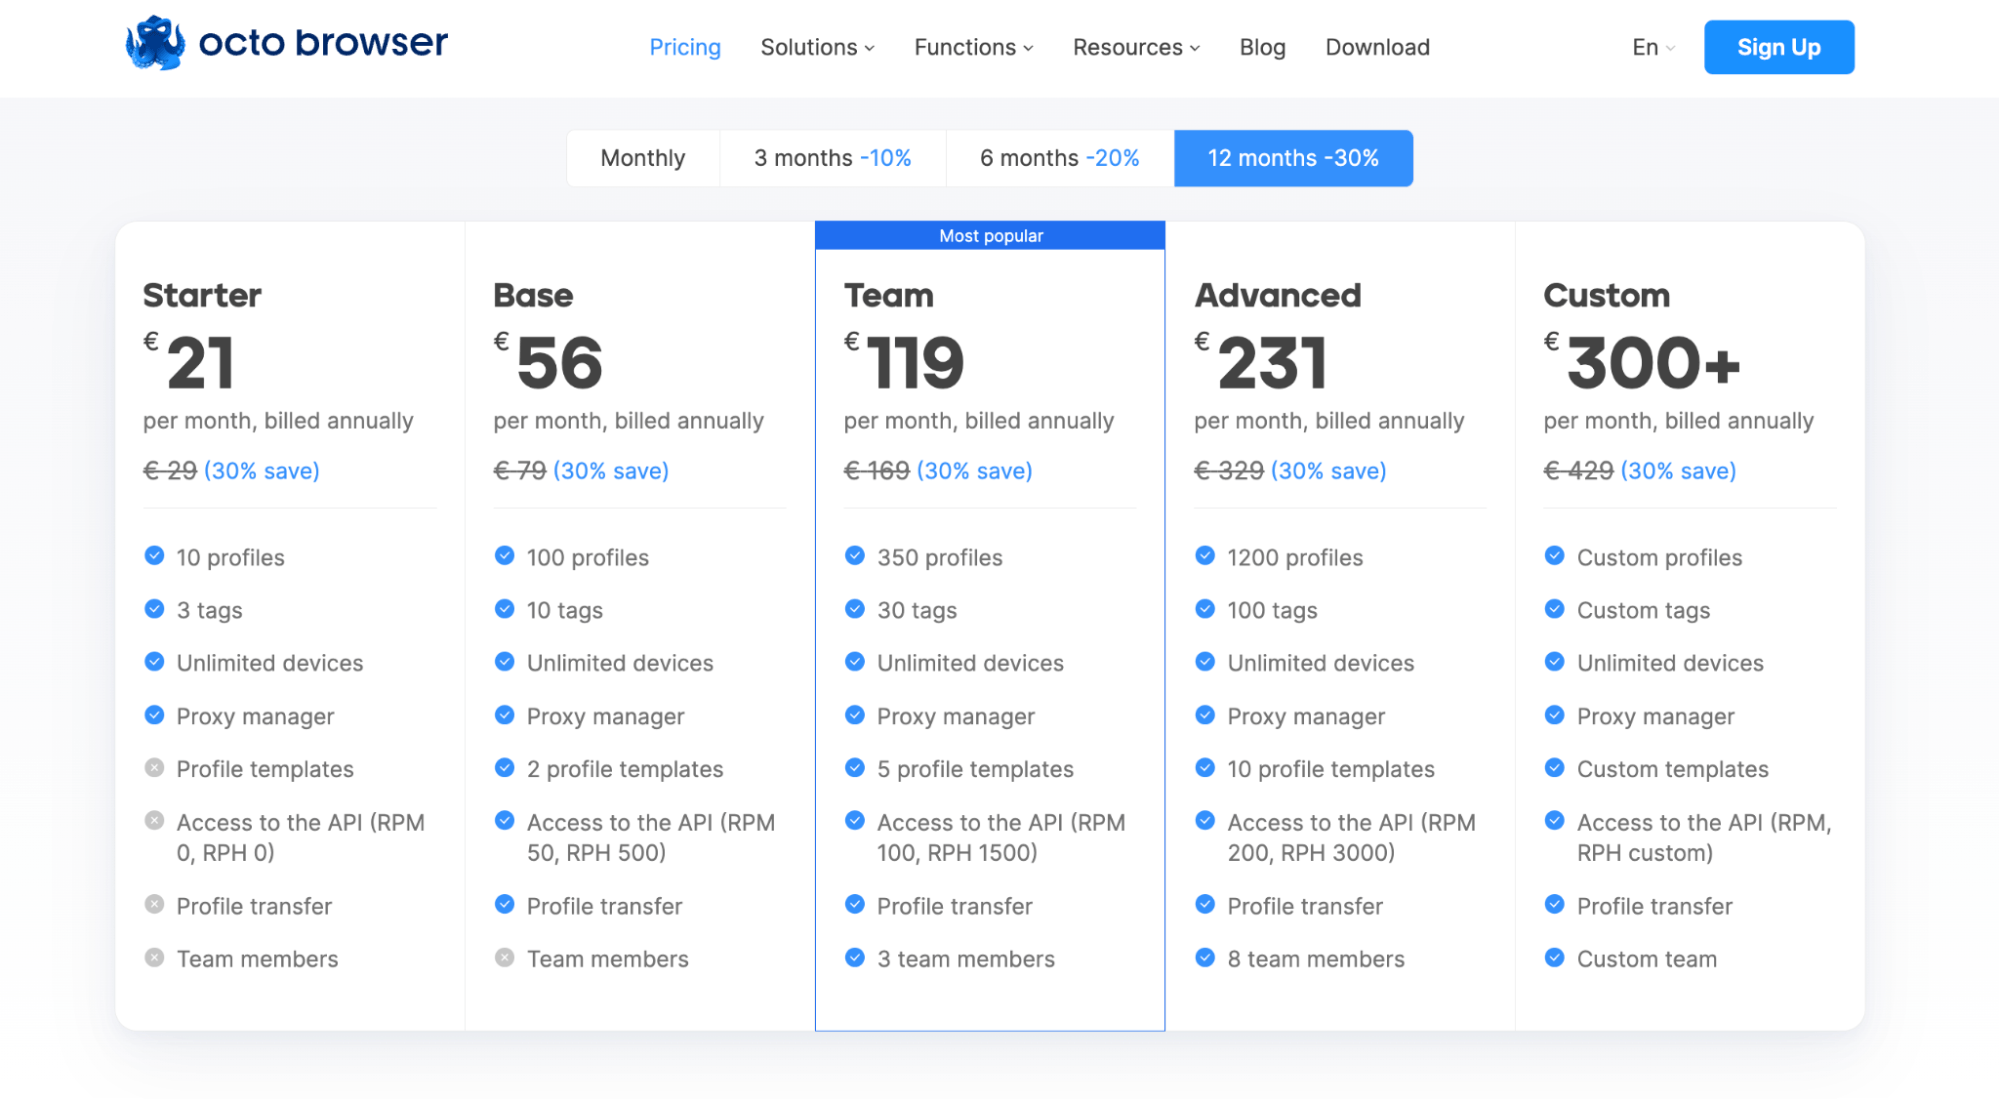Click the checkmark beside 1200 profiles in Advanced

tap(1205, 556)
